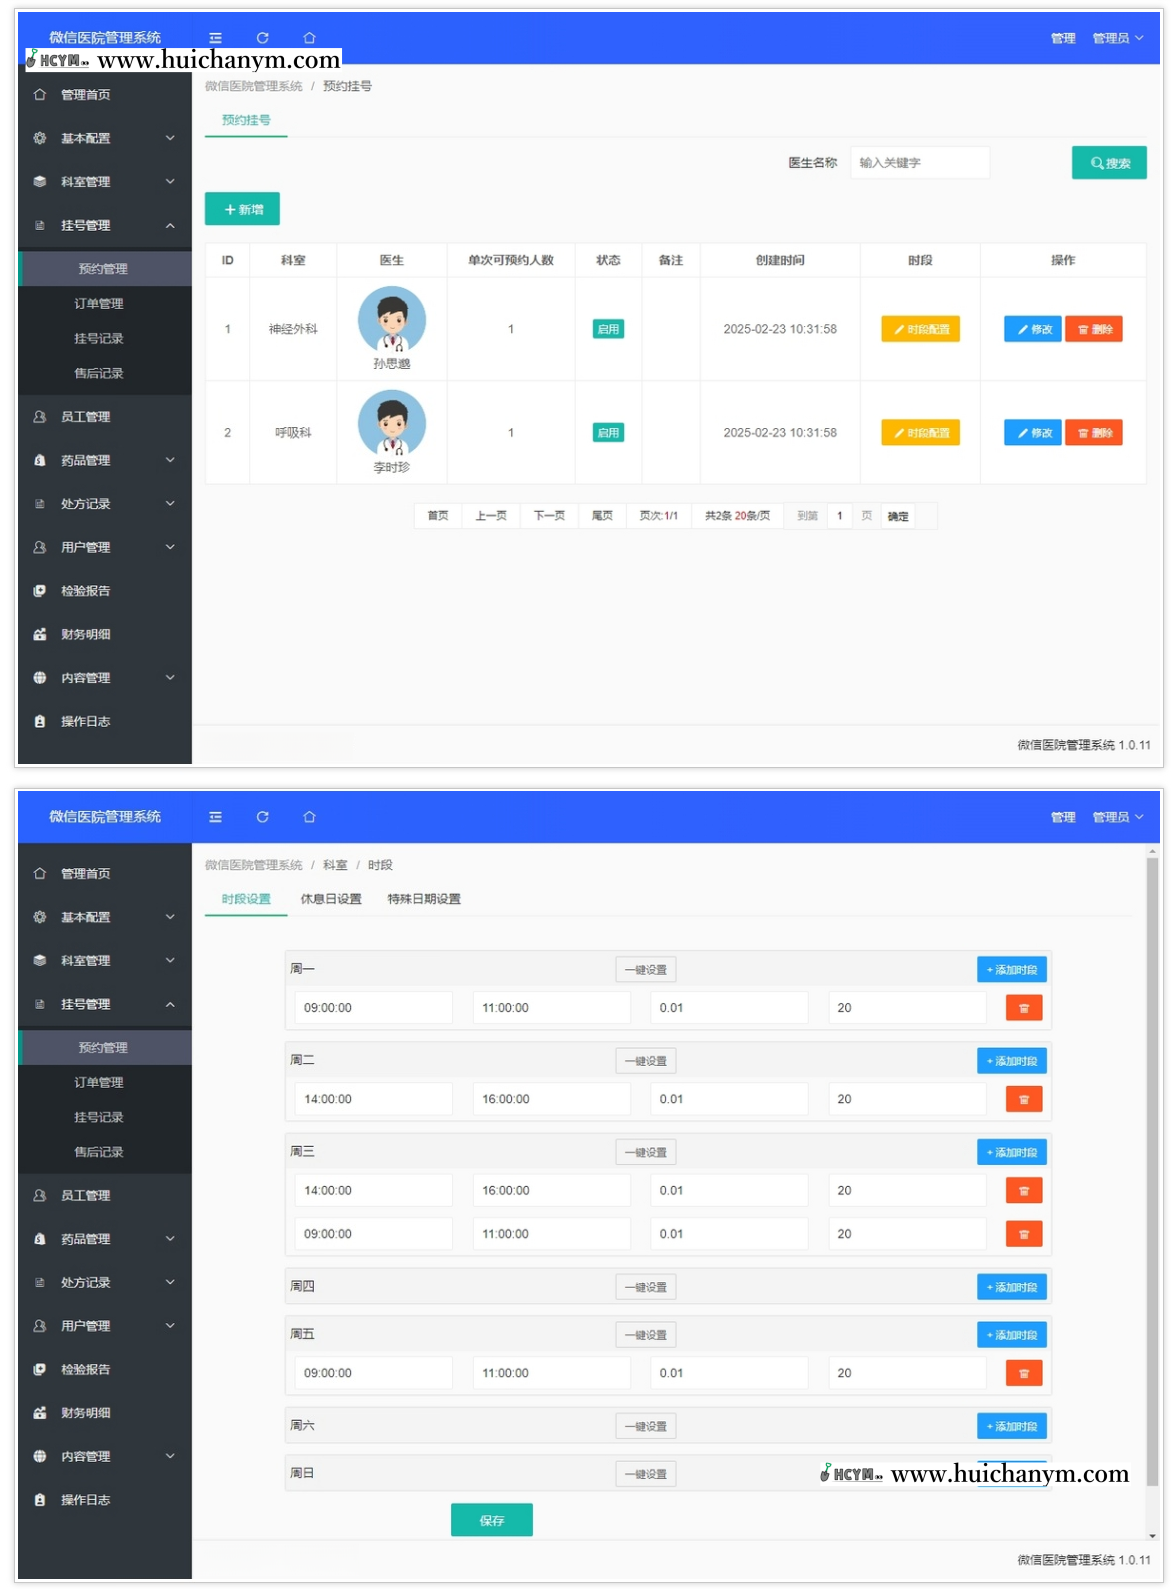Click the page number input in pagination
1171x1589 pixels.
pyautogui.click(x=840, y=516)
